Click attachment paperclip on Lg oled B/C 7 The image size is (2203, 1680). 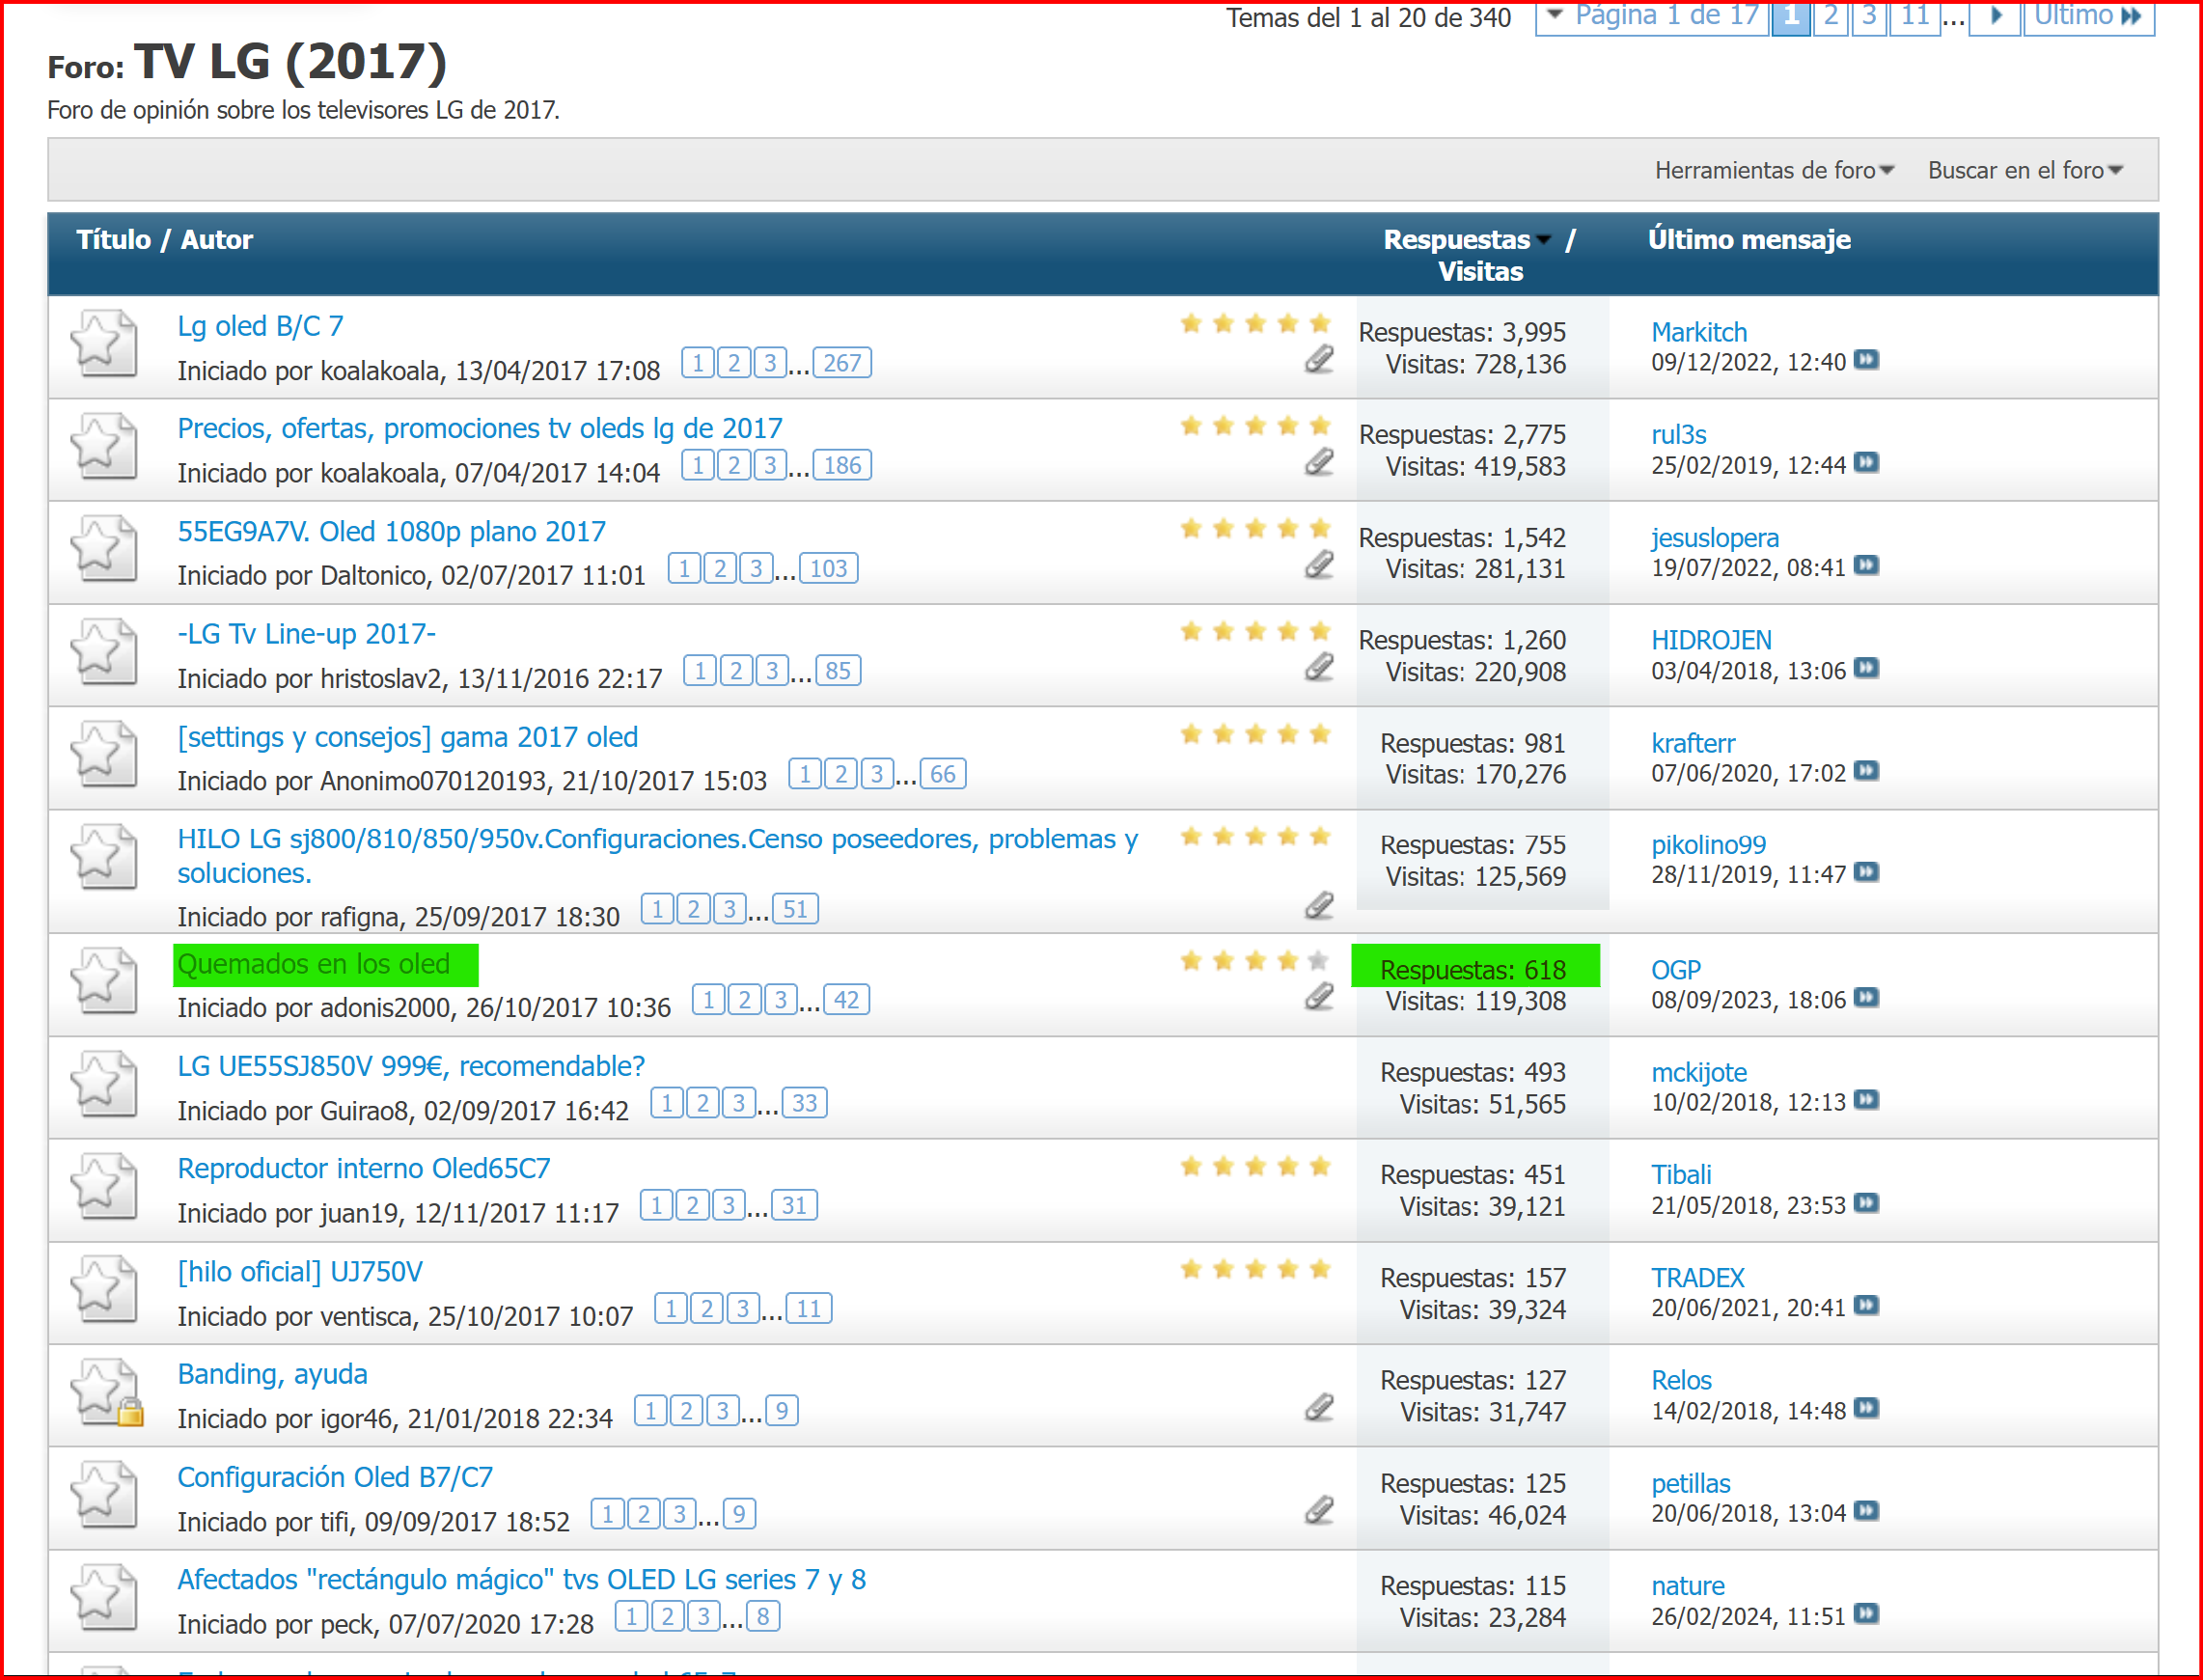[x=1319, y=360]
